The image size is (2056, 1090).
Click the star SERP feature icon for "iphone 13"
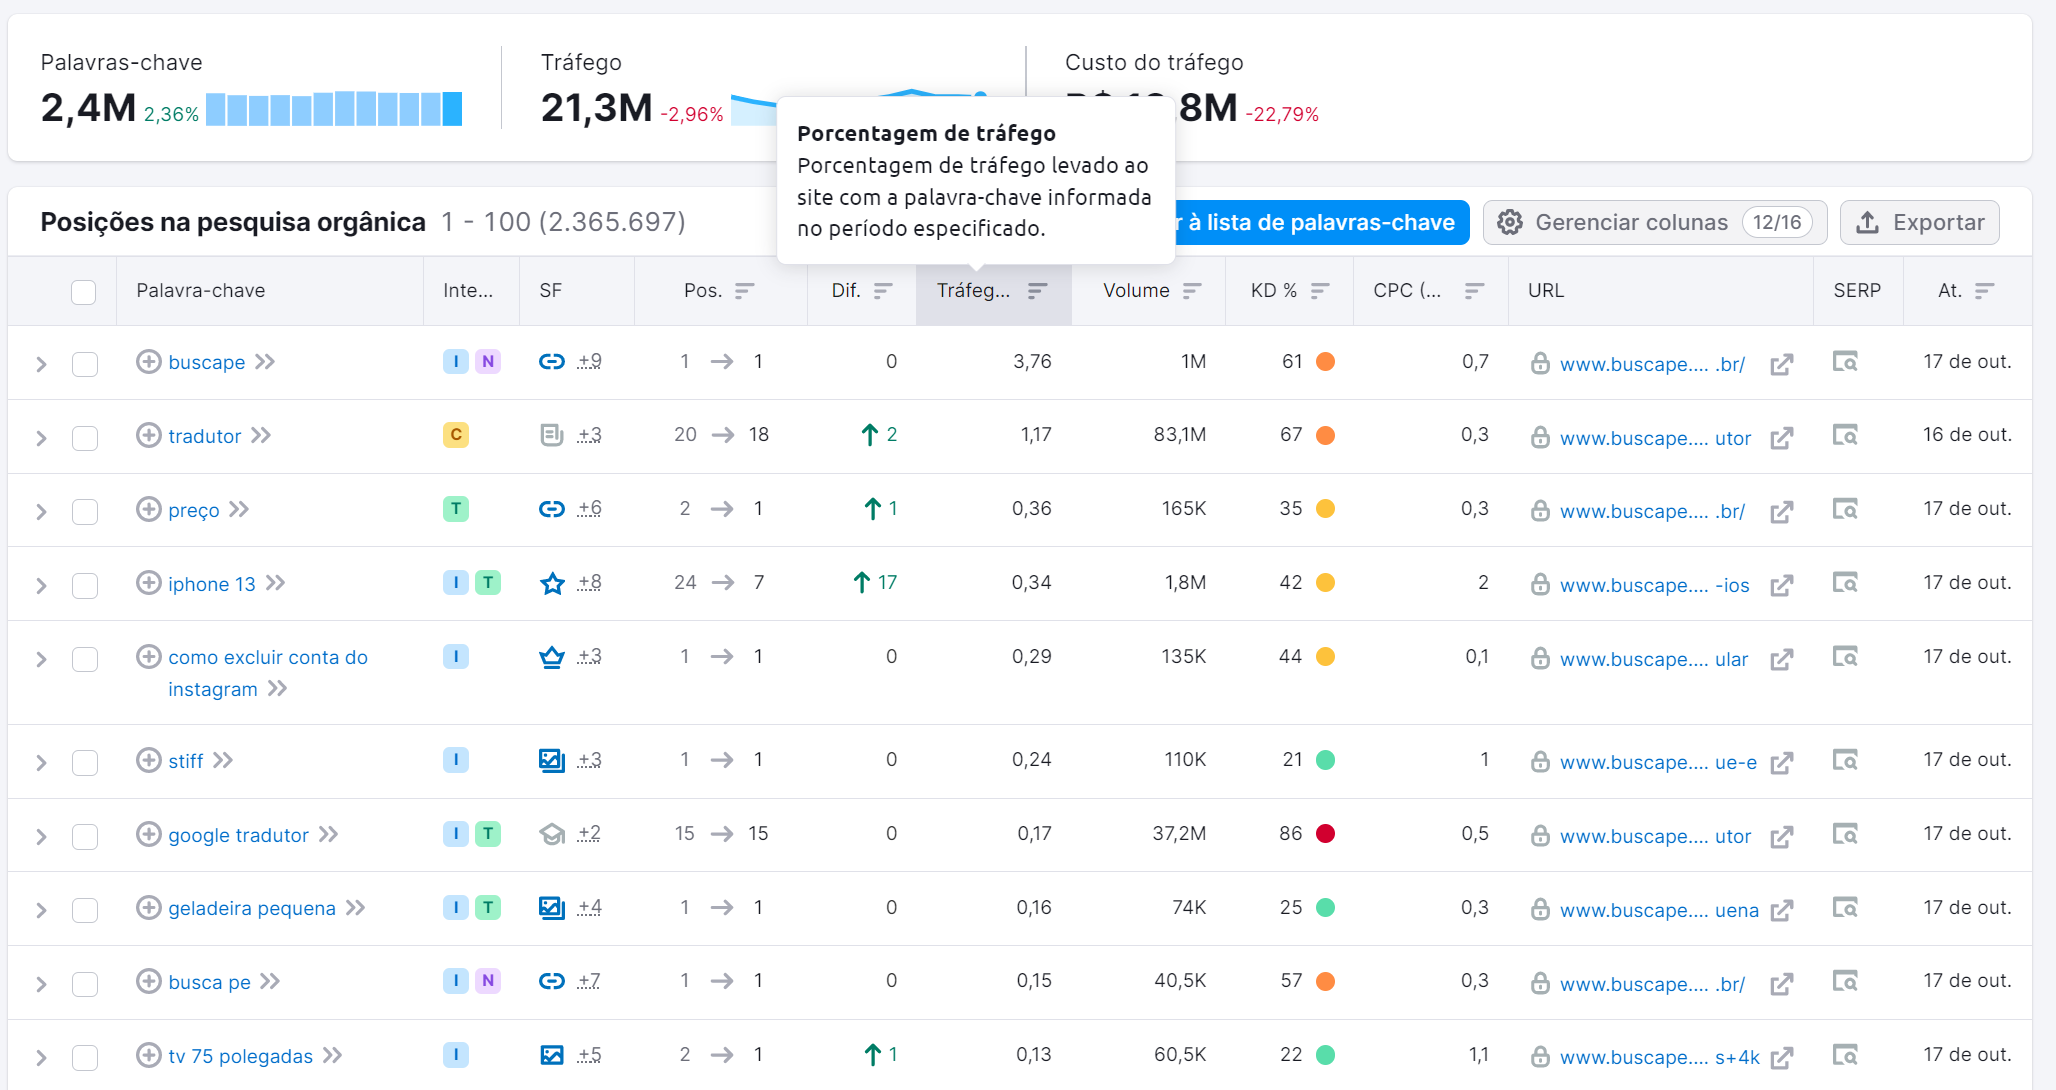[551, 583]
